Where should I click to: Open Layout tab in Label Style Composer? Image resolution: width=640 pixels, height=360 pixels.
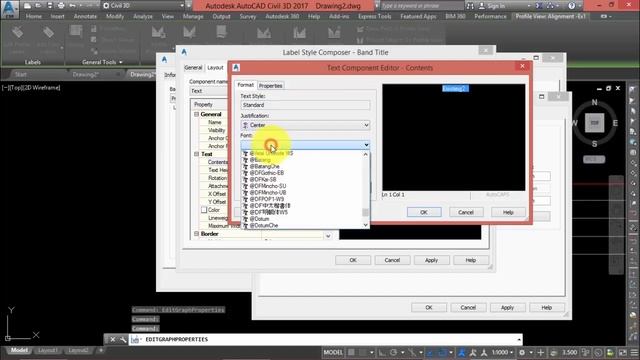[215, 68]
